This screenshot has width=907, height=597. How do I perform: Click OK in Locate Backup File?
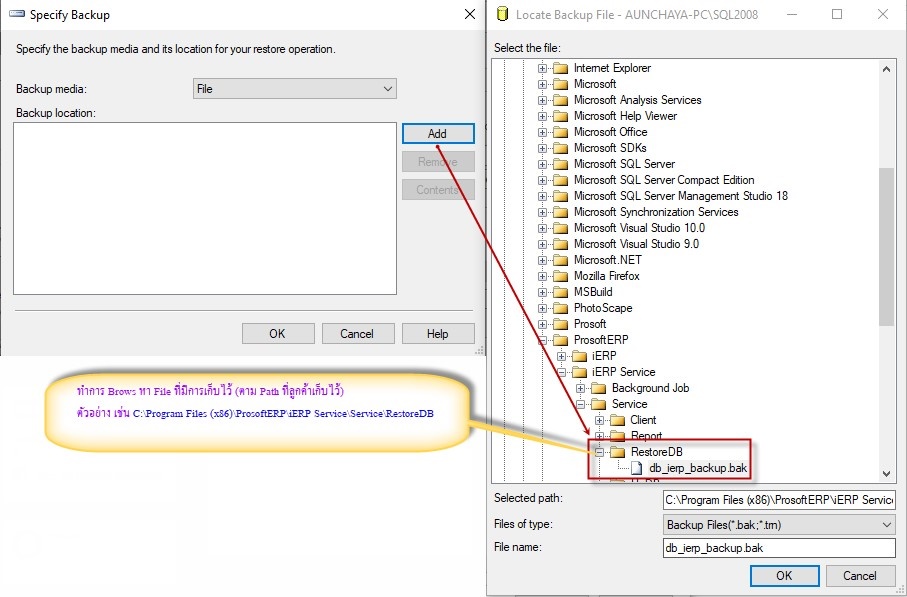784,576
